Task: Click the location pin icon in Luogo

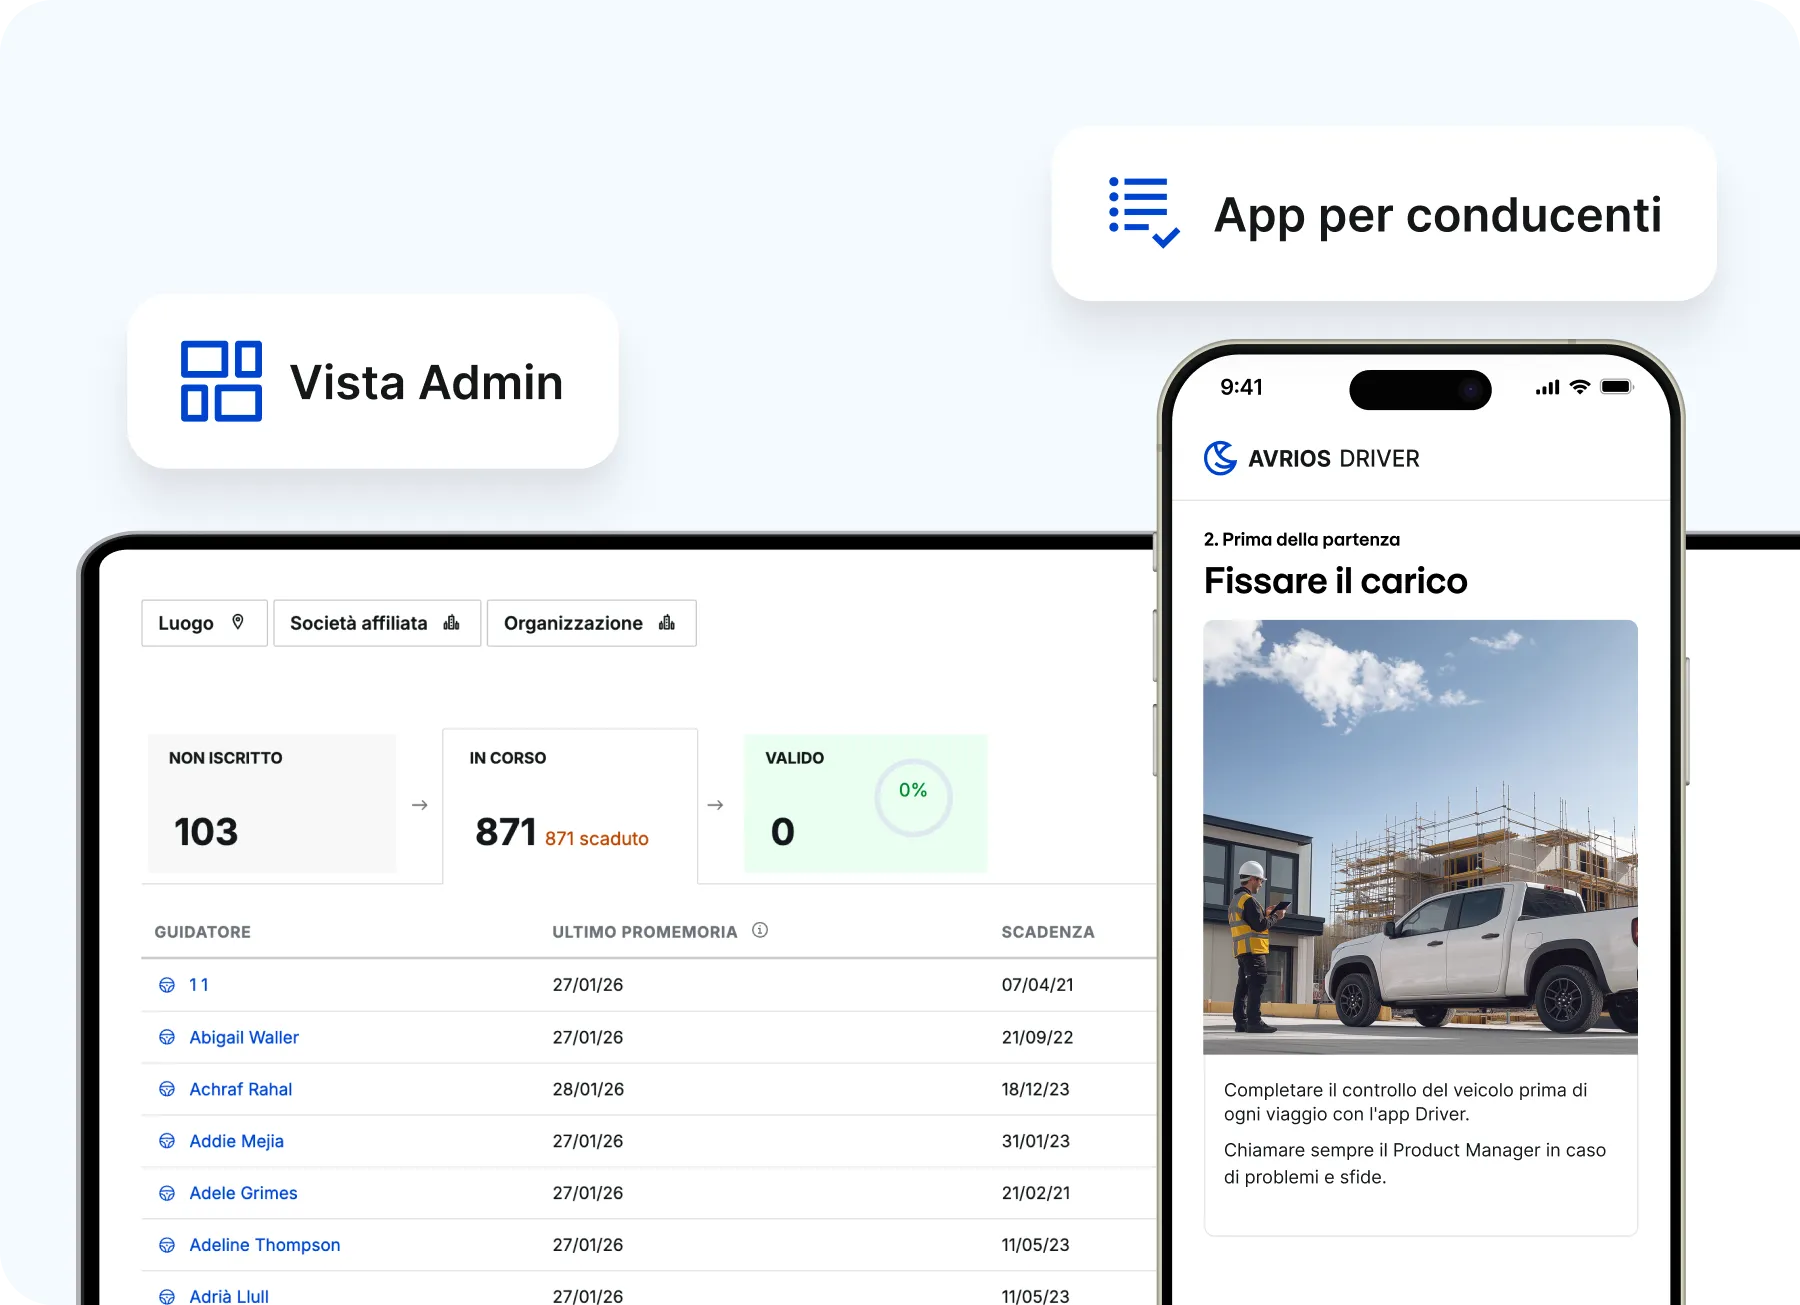Action: point(238,622)
